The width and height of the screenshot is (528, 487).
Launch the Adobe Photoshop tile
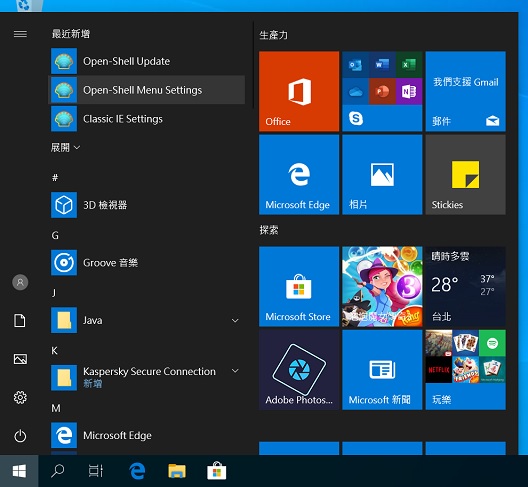[x=299, y=370]
